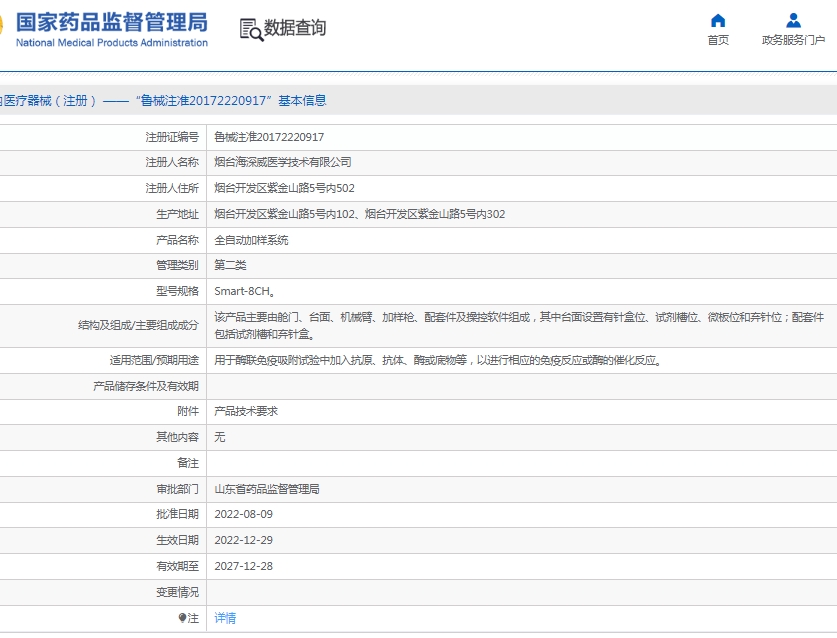Select registrant address 烟台开发区紫金山路5号内502
The width and height of the screenshot is (837, 638).
pos(285,188)
